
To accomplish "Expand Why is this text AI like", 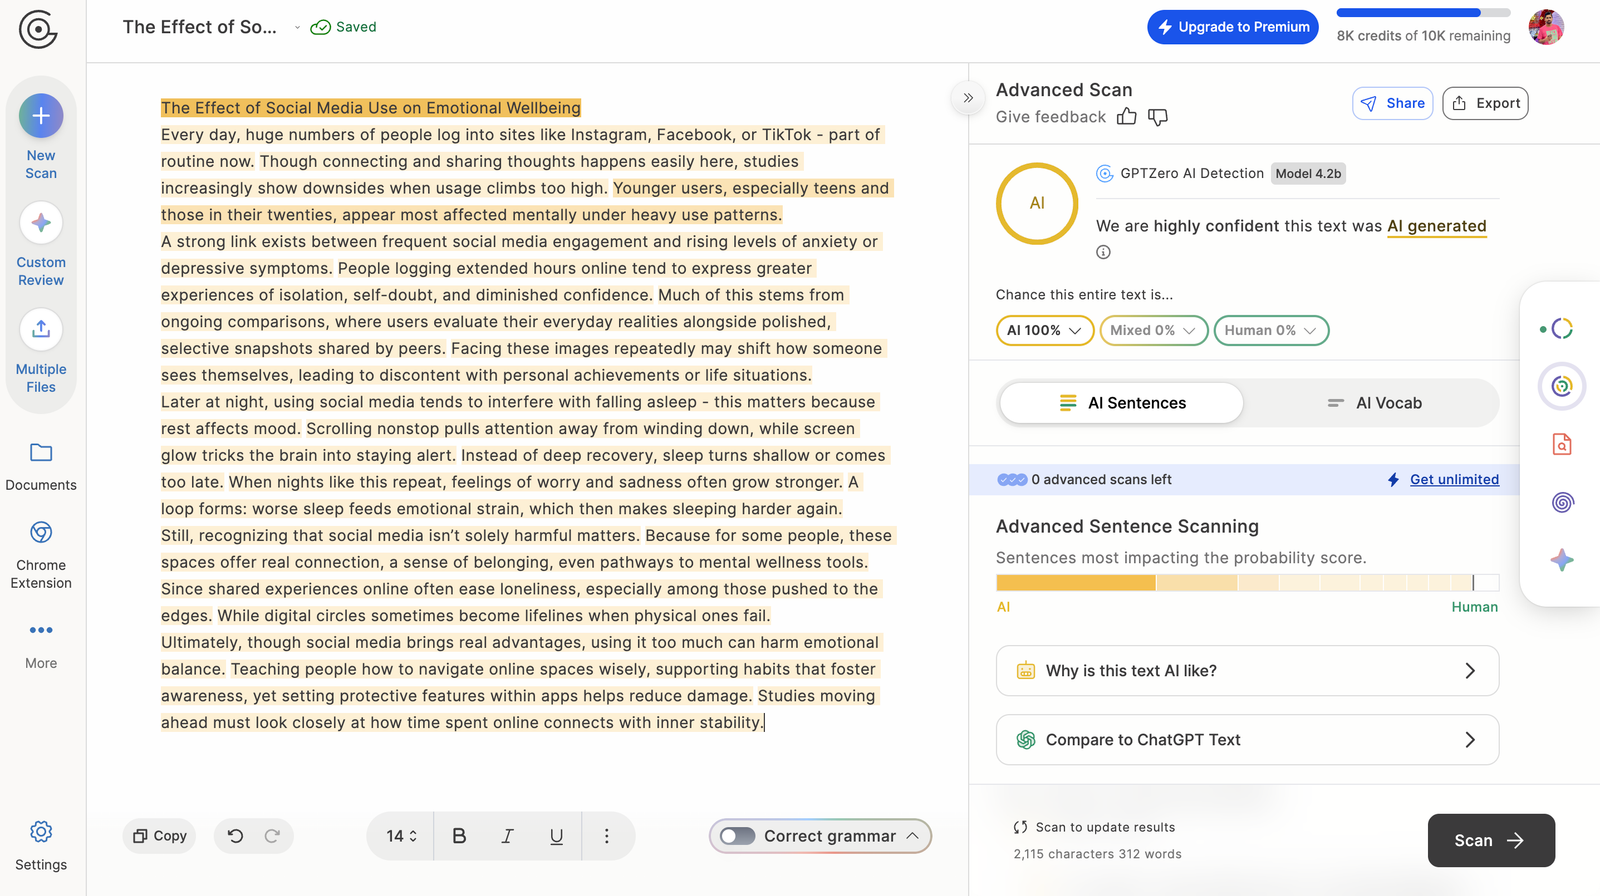I will click(1247, 671).
